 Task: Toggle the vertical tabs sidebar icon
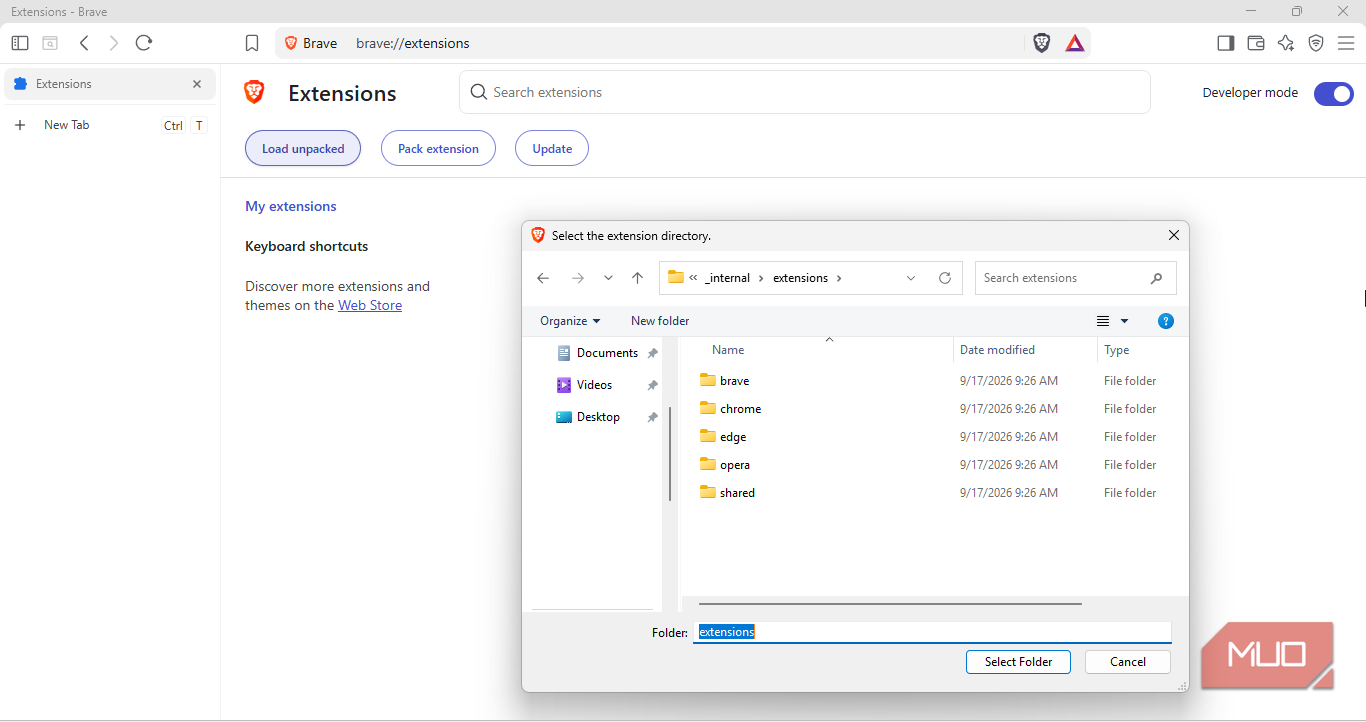pyautogui.click(x=20, y=43)
